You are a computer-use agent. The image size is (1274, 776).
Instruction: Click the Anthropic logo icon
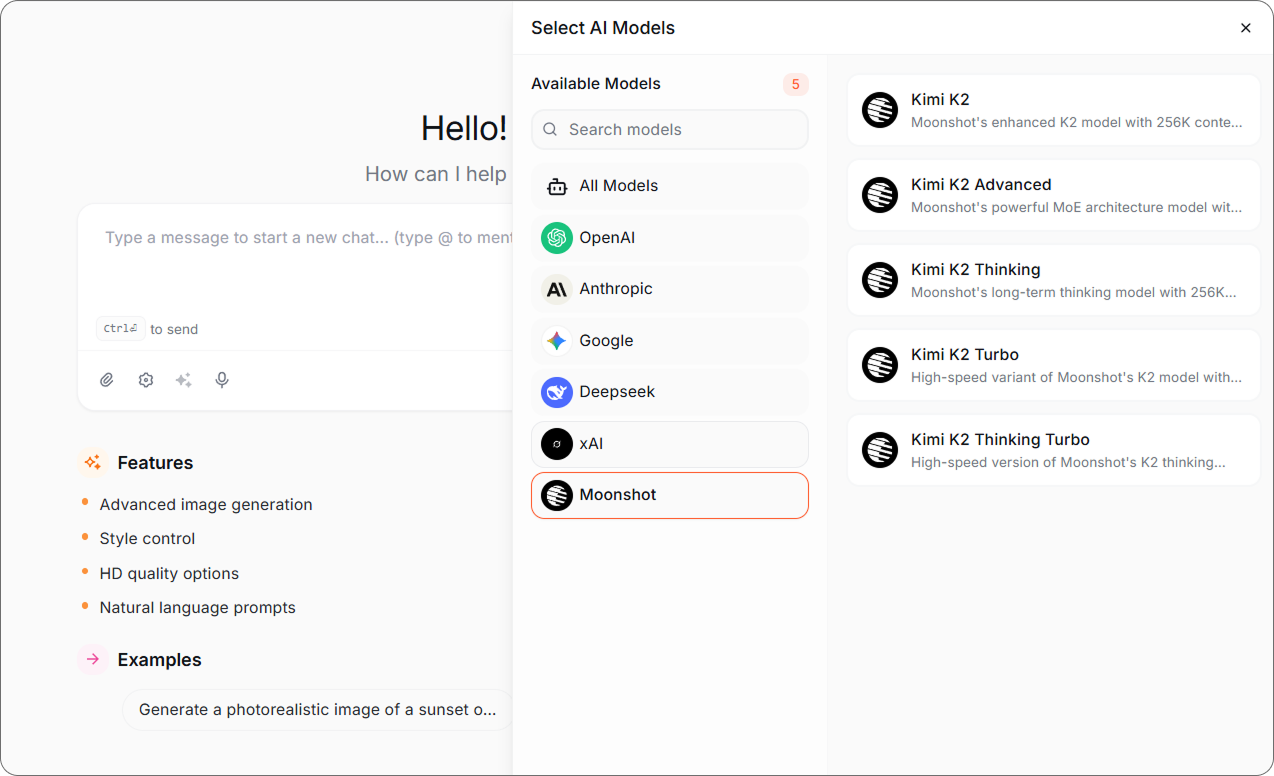557,289
